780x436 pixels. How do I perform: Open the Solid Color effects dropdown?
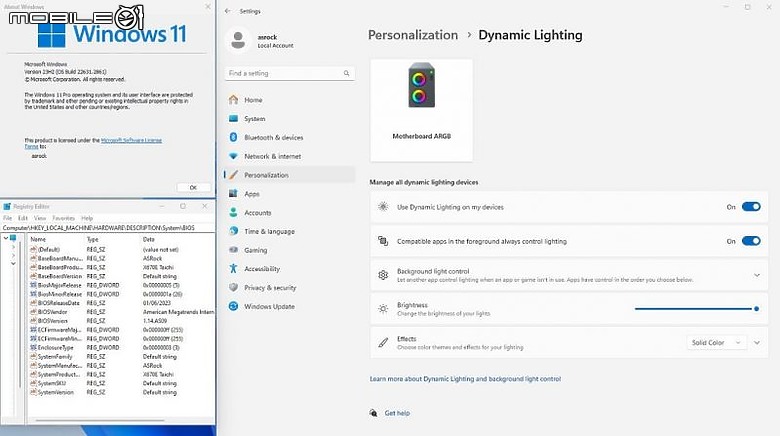pos(716,342)
